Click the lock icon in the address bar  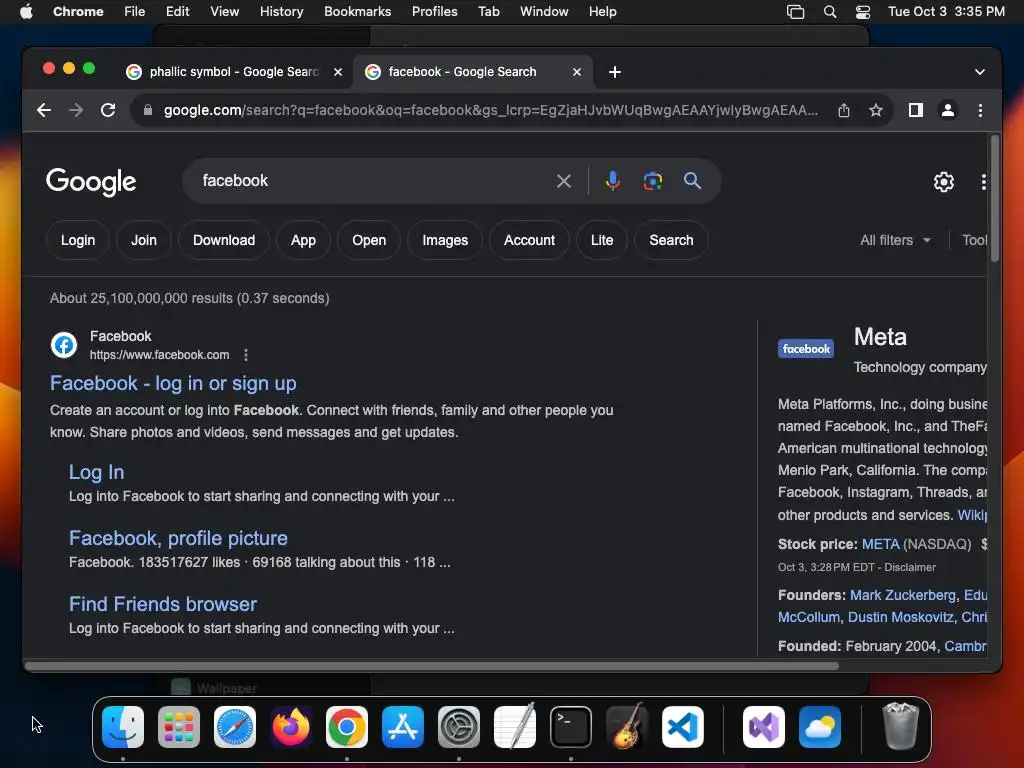point(148,110)
